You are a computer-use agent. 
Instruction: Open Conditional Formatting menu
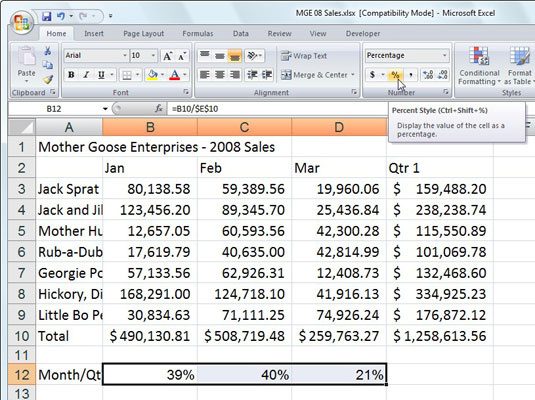pyautogui.click(x=479, y=66)
